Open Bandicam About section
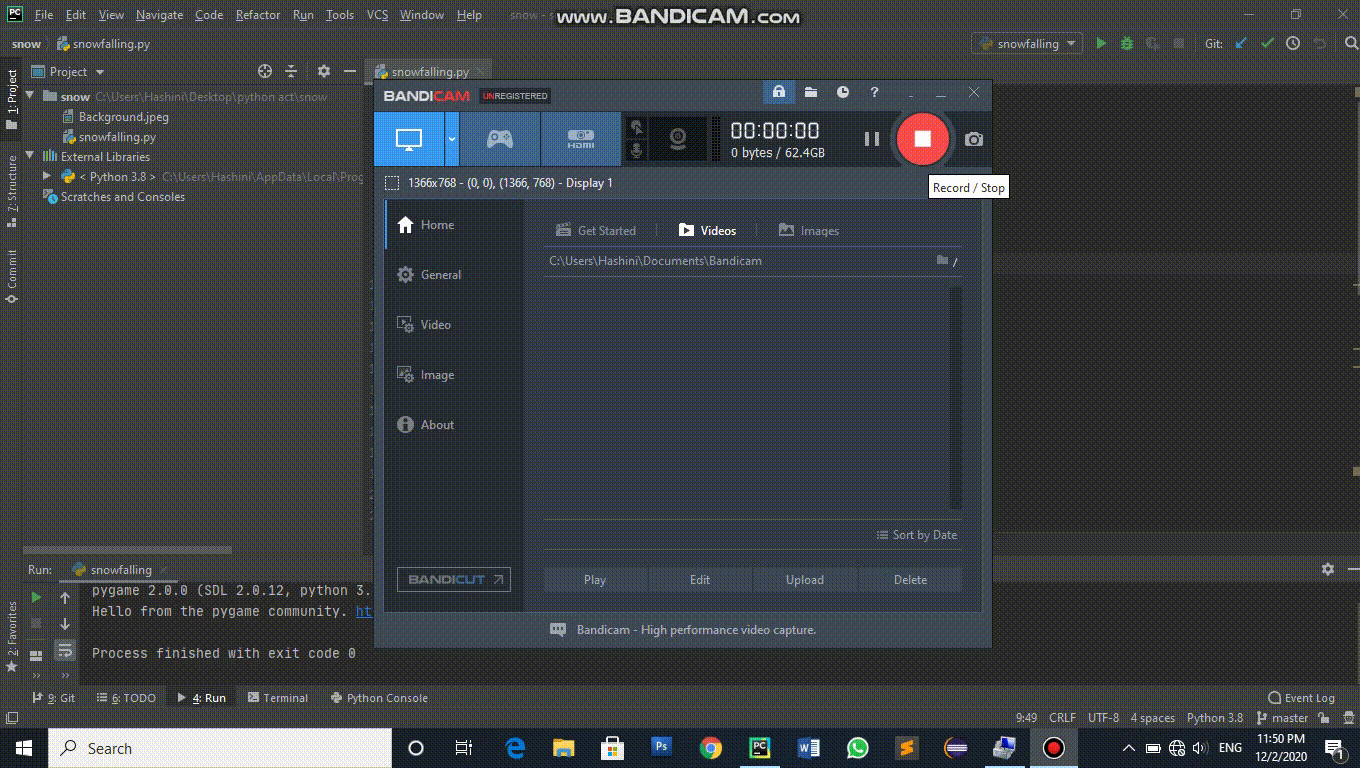This screenshot has height=768, width=1360. point(454,425)
